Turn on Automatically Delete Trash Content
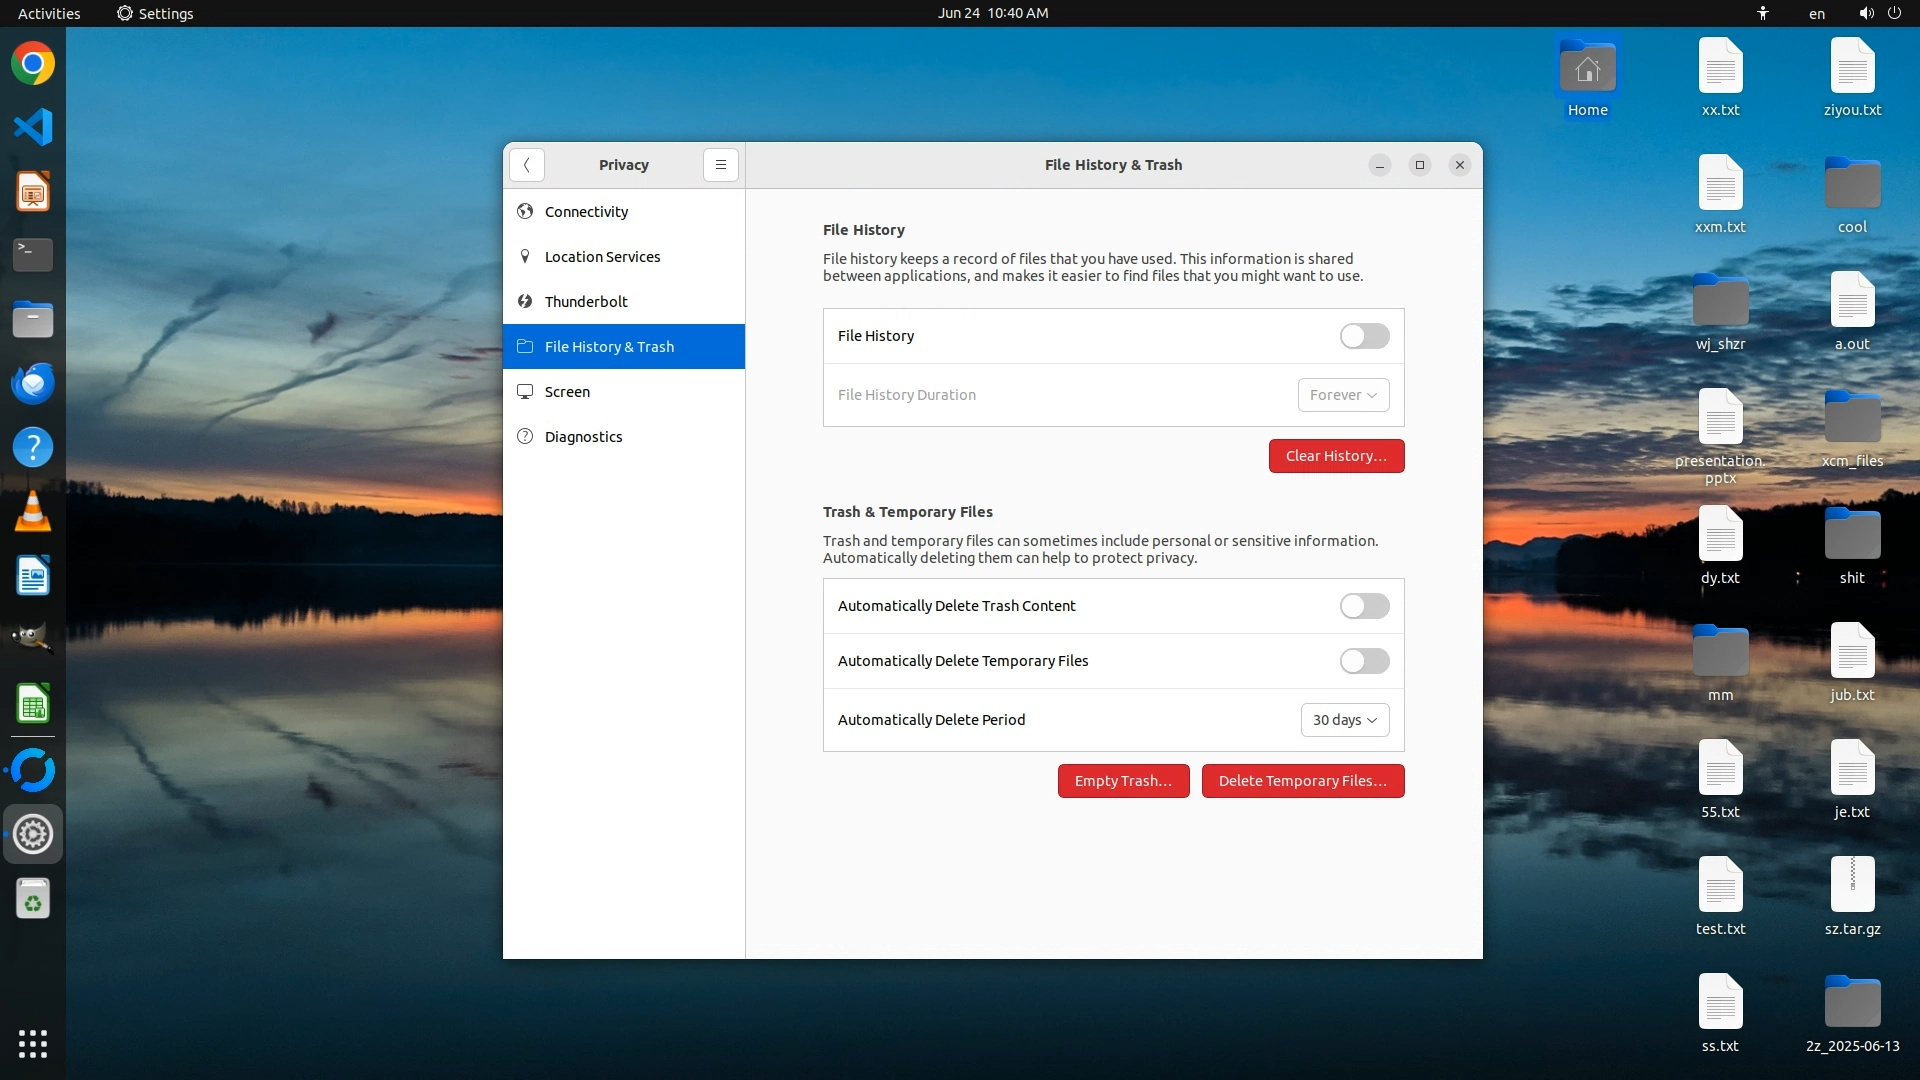This screenshot has width=1920, height=1080. (1364, 606)
